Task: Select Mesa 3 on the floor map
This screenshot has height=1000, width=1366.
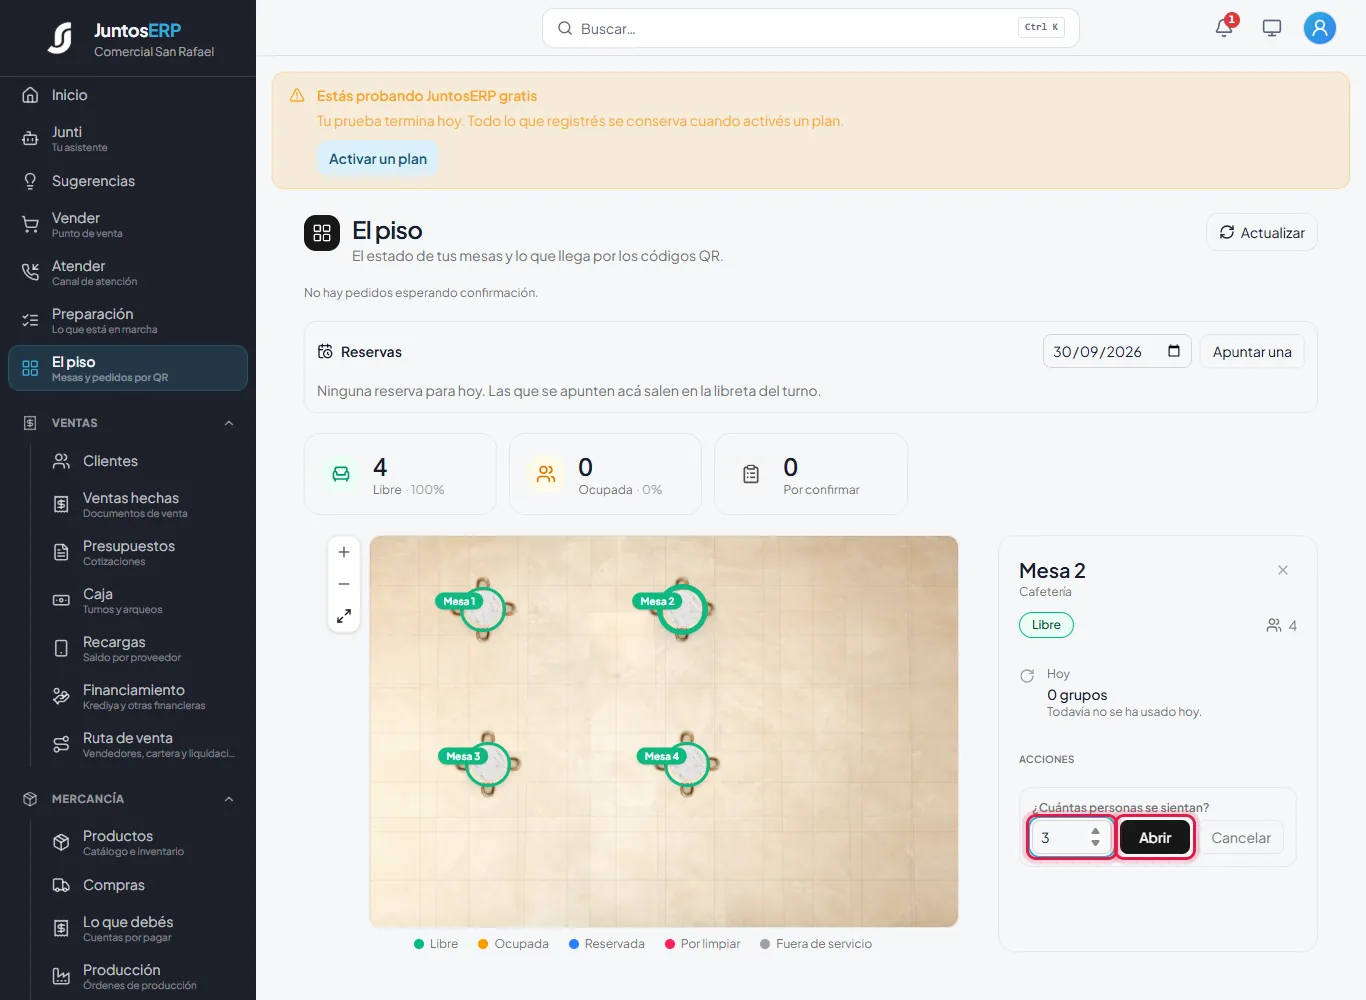Action: pyautogui.click(x=487, y=763)
